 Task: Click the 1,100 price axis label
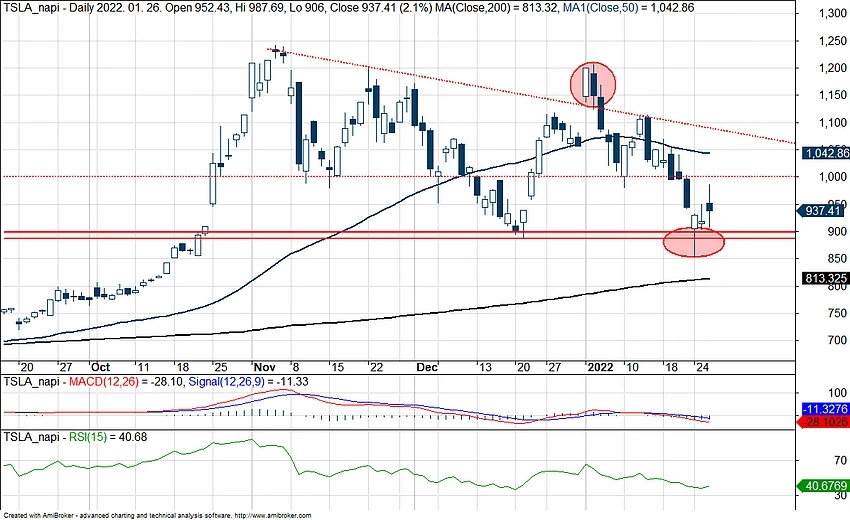tap(831, 123)
